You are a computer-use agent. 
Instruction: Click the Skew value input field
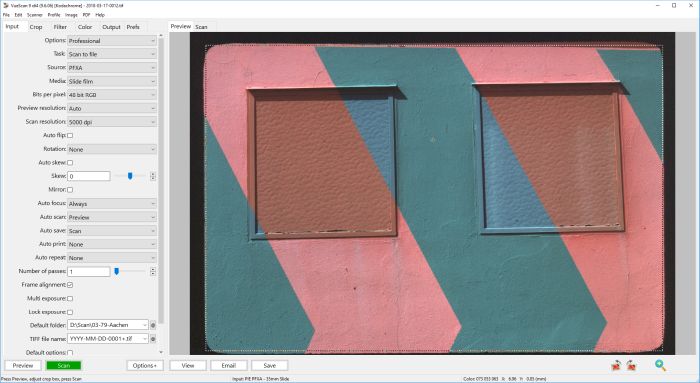click(x=89, y=176)
